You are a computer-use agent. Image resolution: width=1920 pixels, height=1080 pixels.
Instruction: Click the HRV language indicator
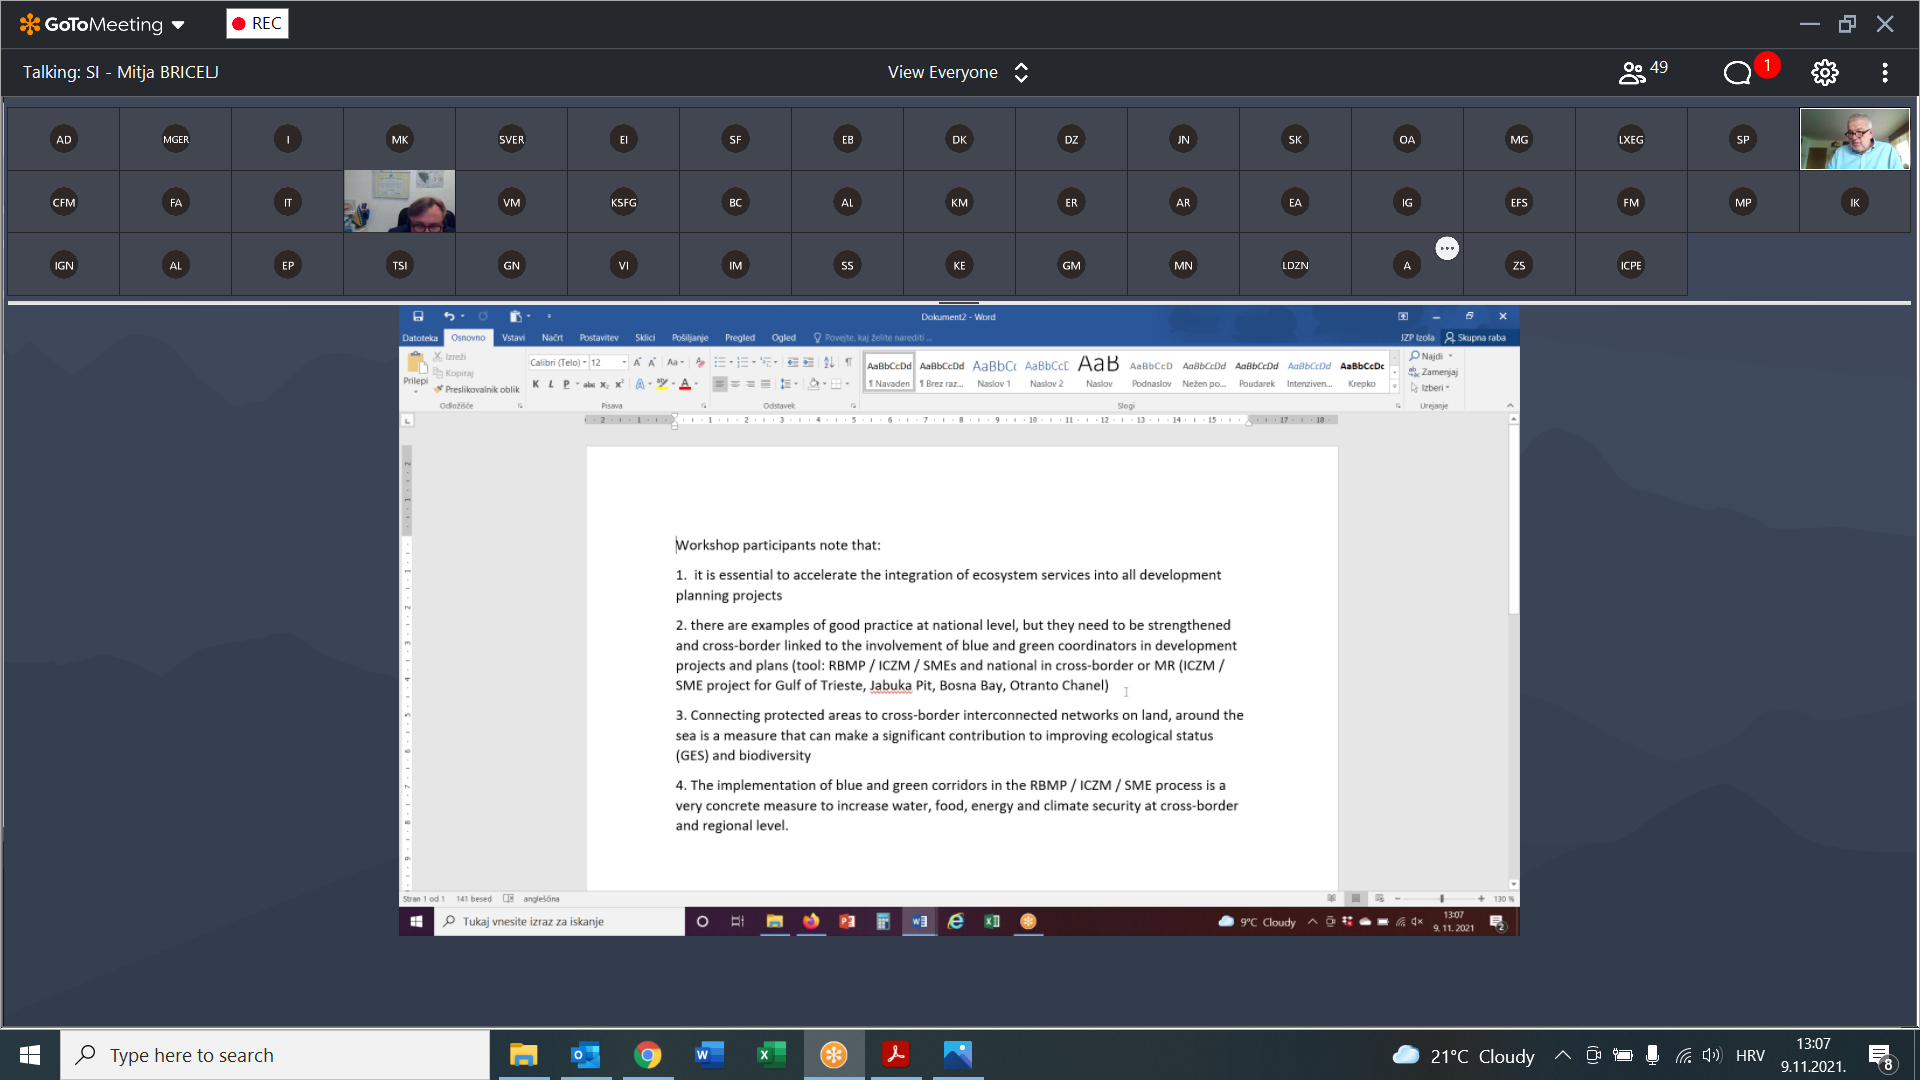tap(1750, 1055)
